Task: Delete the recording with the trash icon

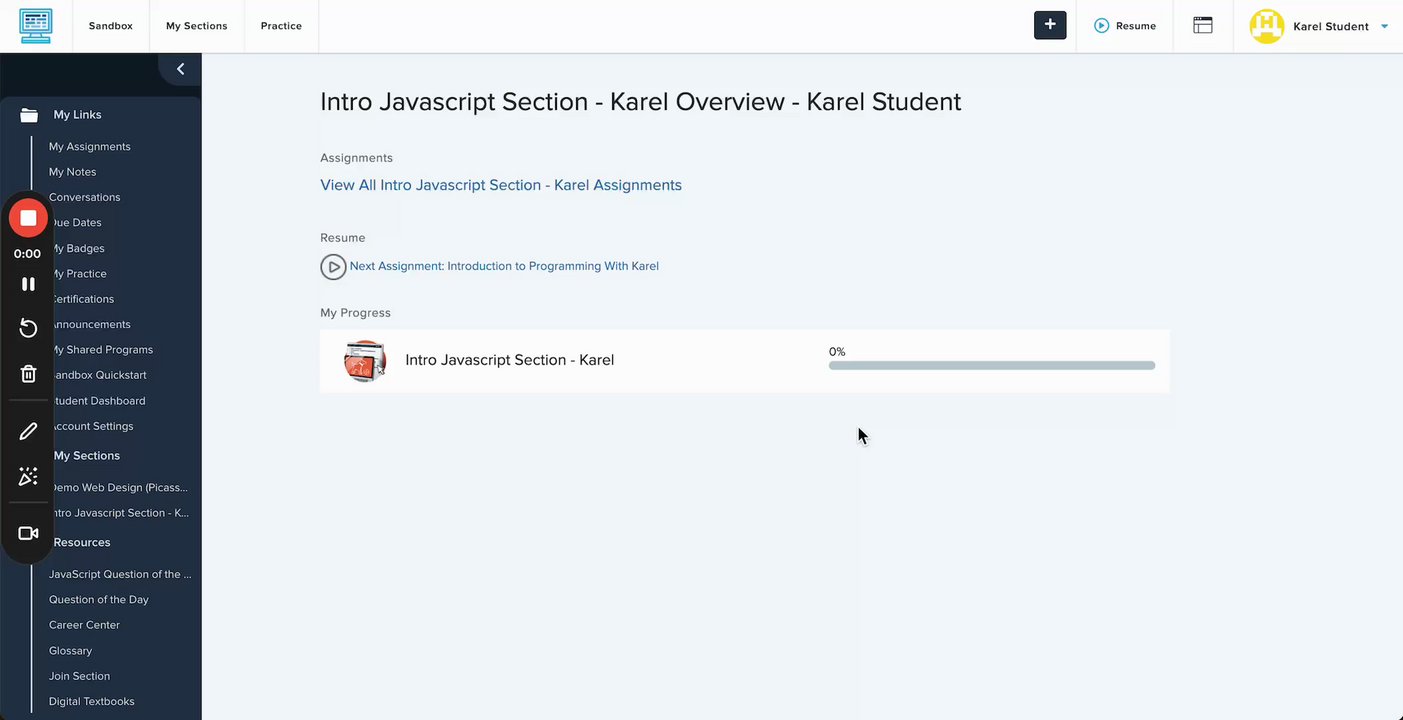Action: (28, 374)
